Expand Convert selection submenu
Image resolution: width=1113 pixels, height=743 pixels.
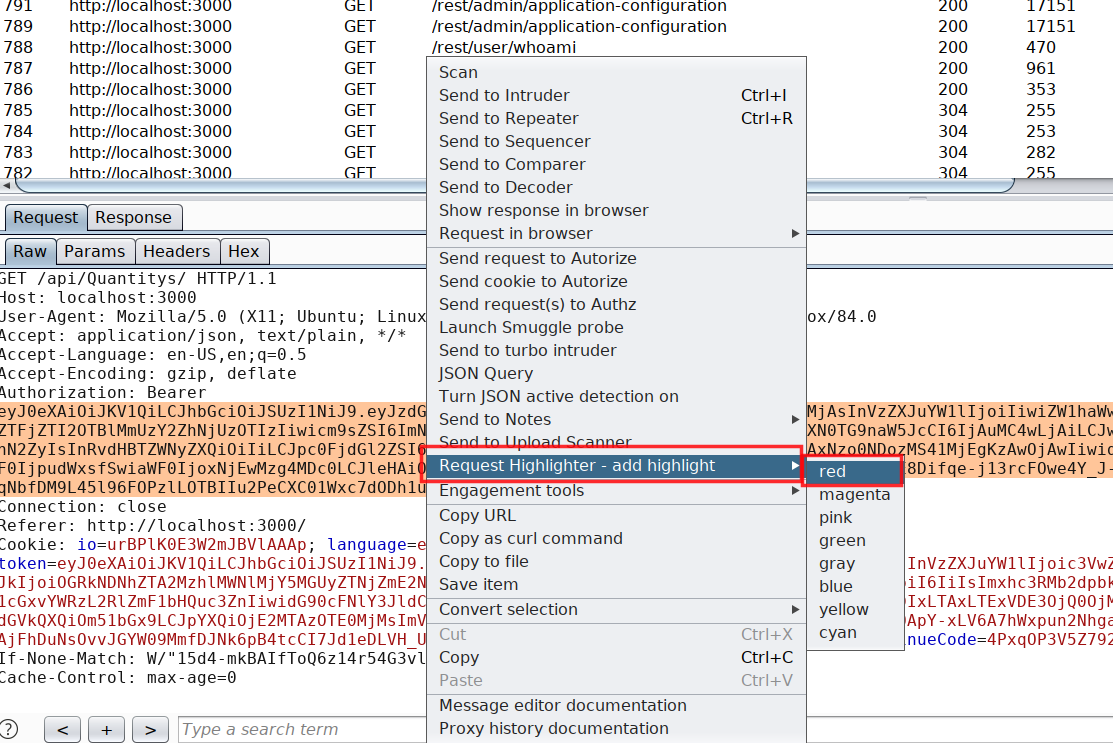[616, 610]
